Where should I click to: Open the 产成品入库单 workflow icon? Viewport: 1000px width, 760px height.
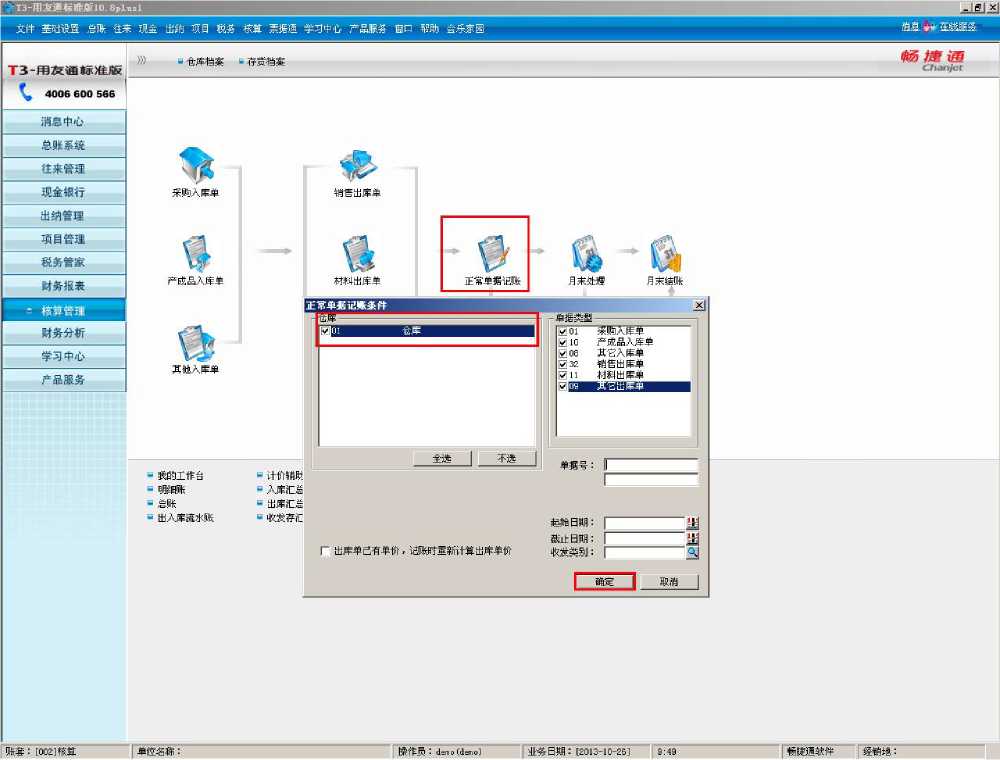(196, 253)
